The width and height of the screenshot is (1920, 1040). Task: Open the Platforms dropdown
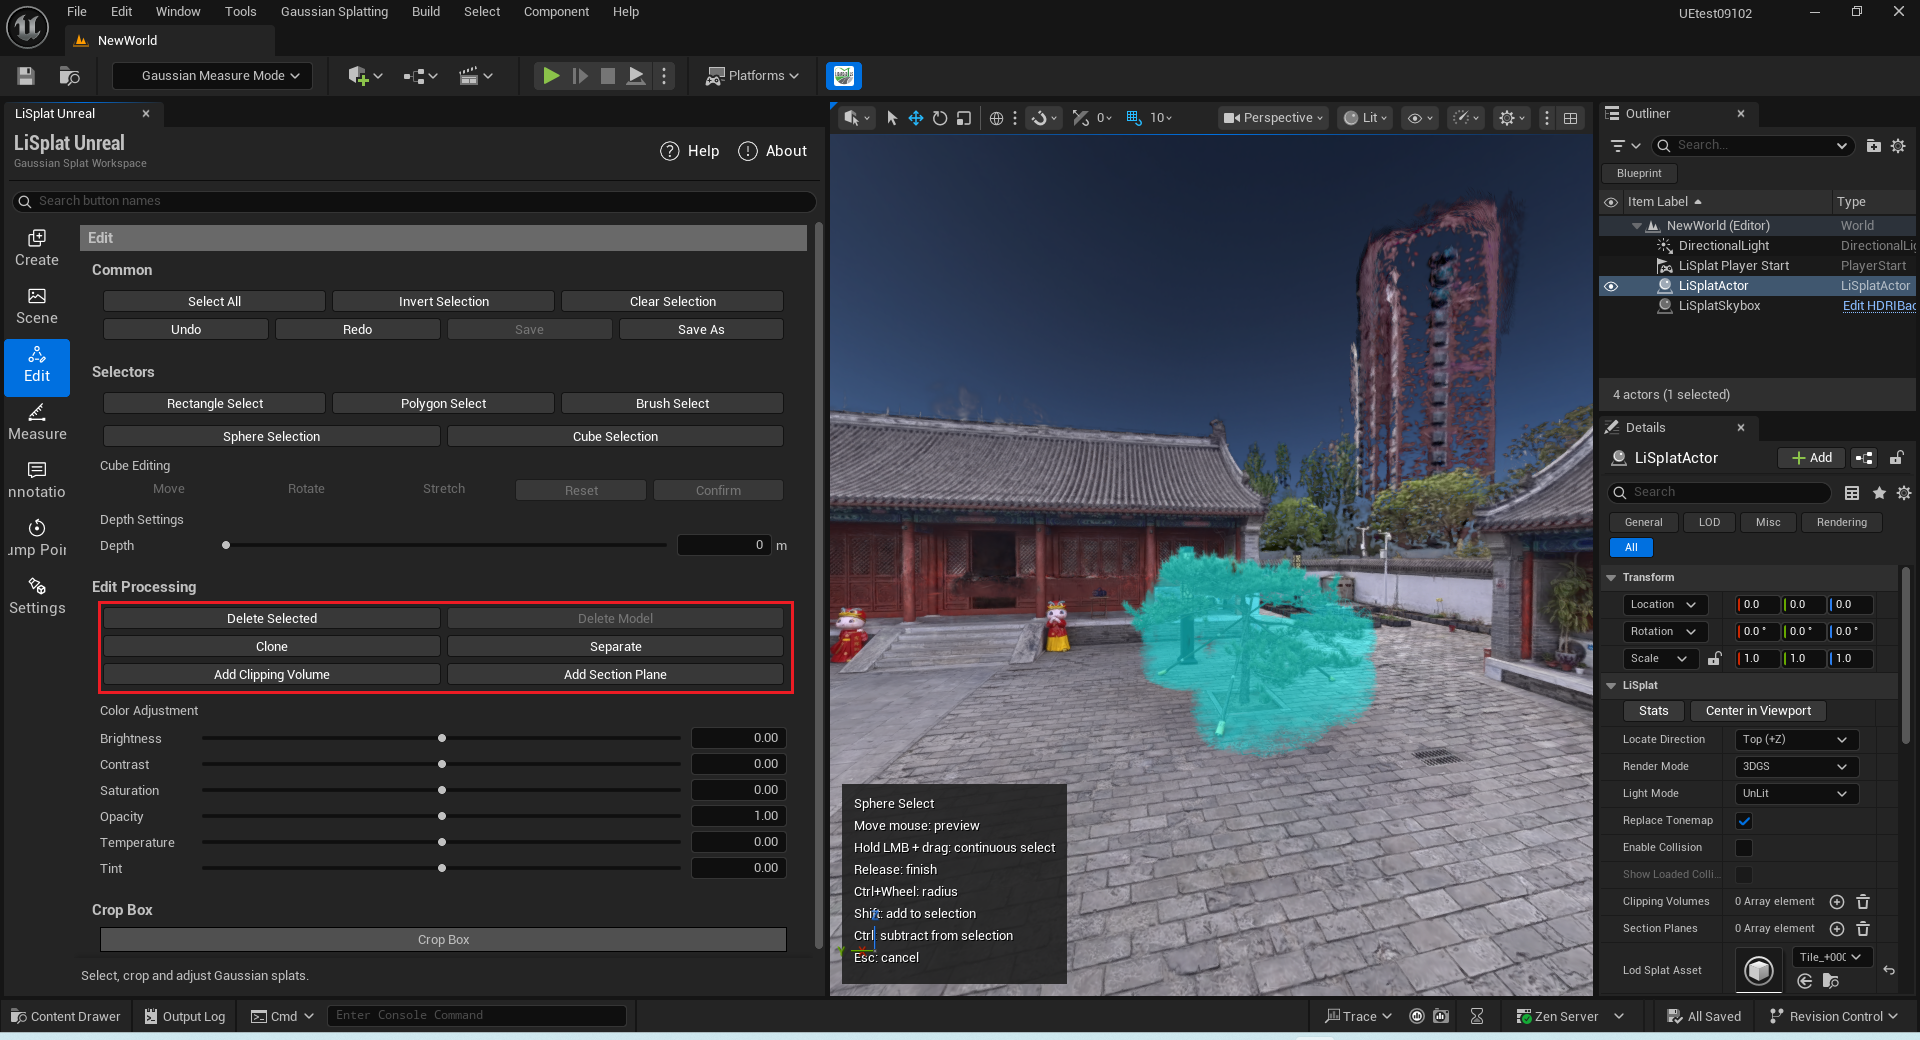pos(752,76)
